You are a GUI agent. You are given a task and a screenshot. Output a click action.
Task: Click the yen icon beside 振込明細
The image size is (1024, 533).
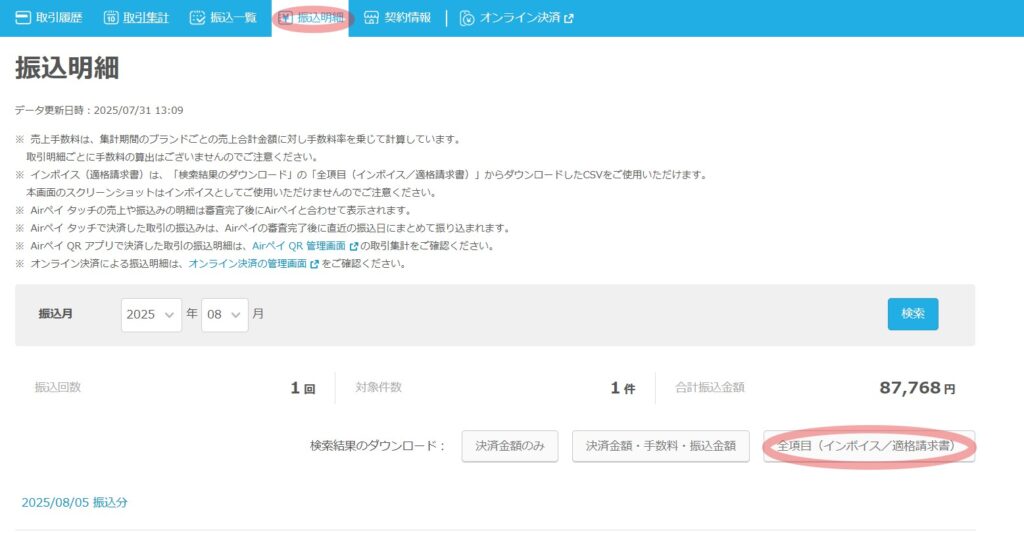pyautogui.click(x=286, y=18)
